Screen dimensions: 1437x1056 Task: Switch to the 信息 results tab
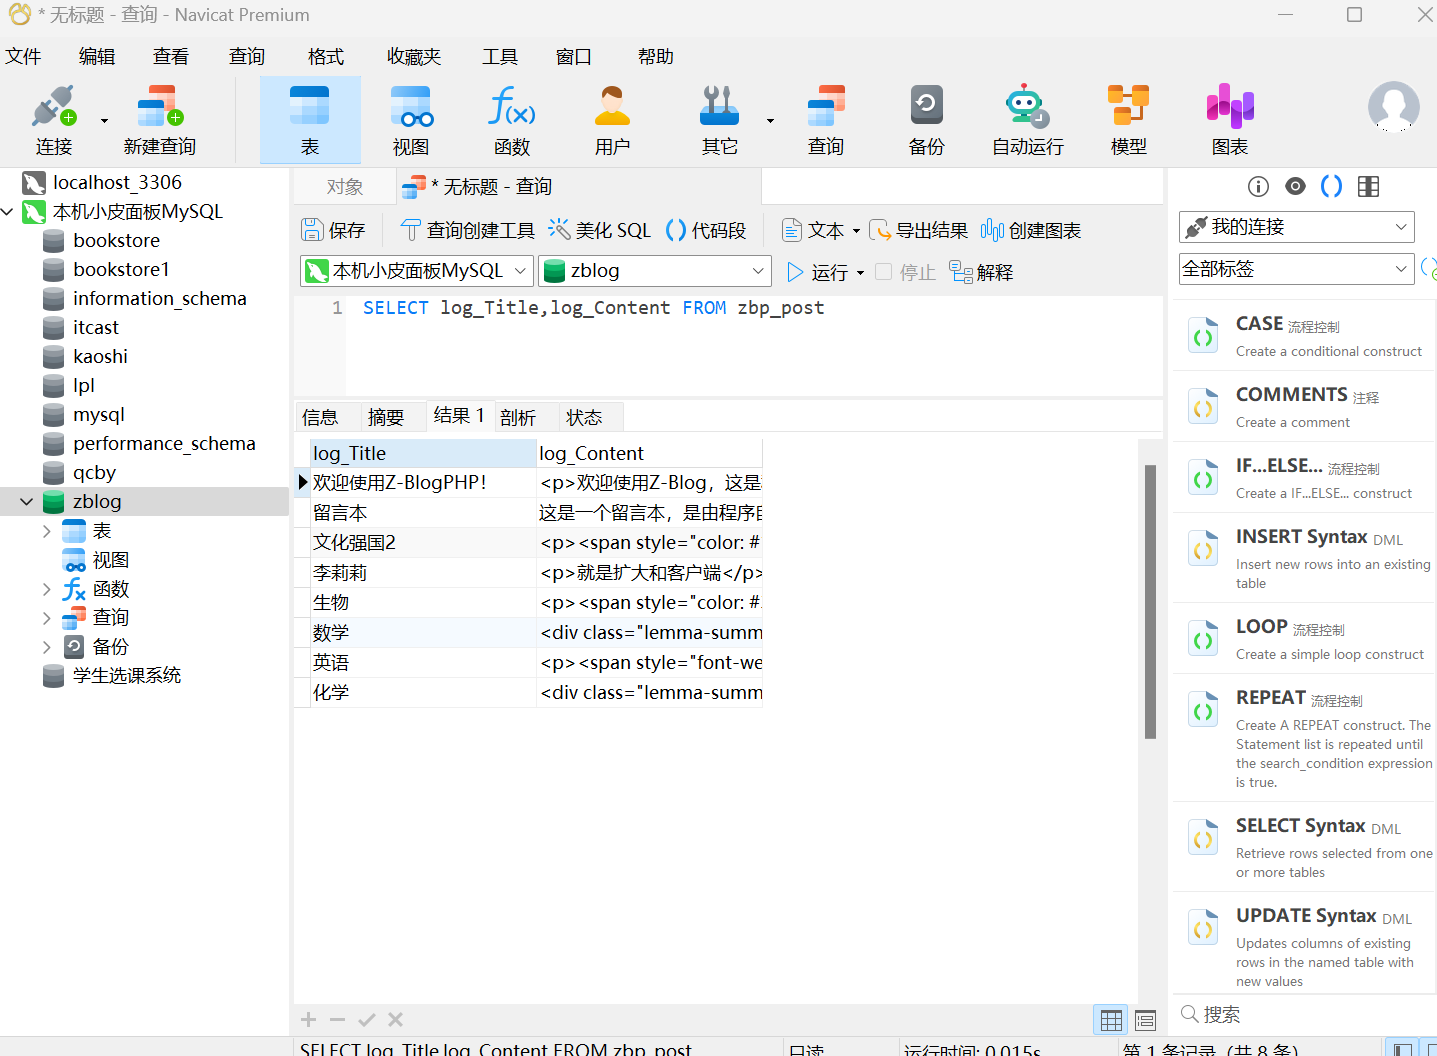[x=320, y=417]
